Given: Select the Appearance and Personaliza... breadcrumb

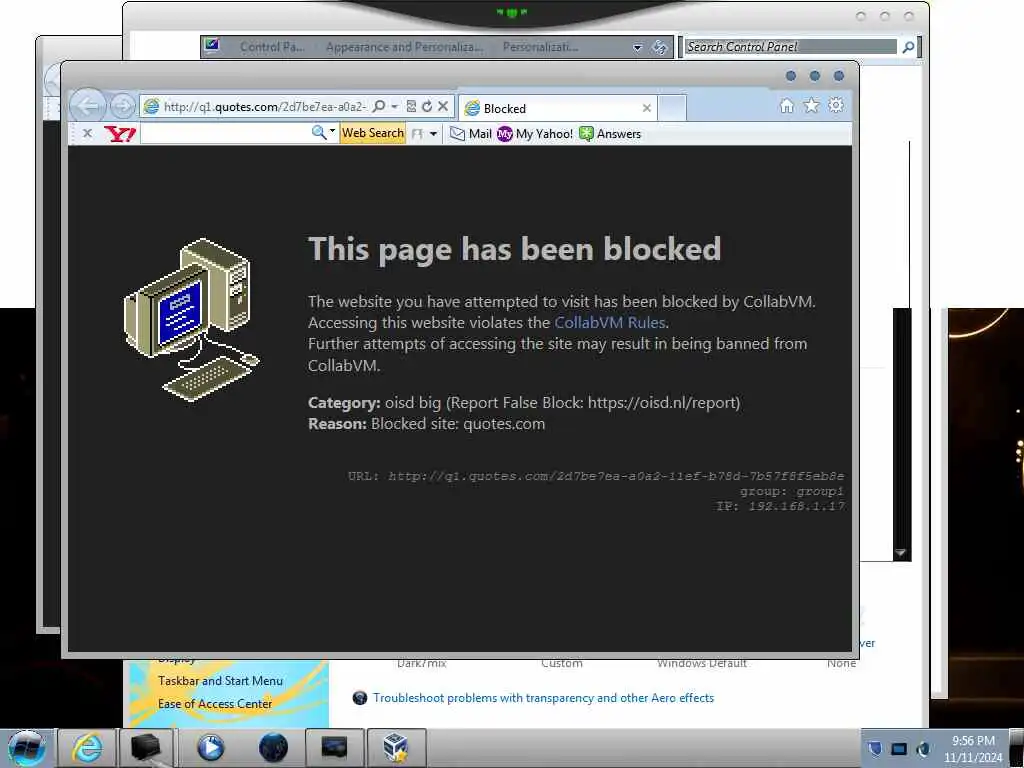Looking at the screenshot, I should 404,47.
